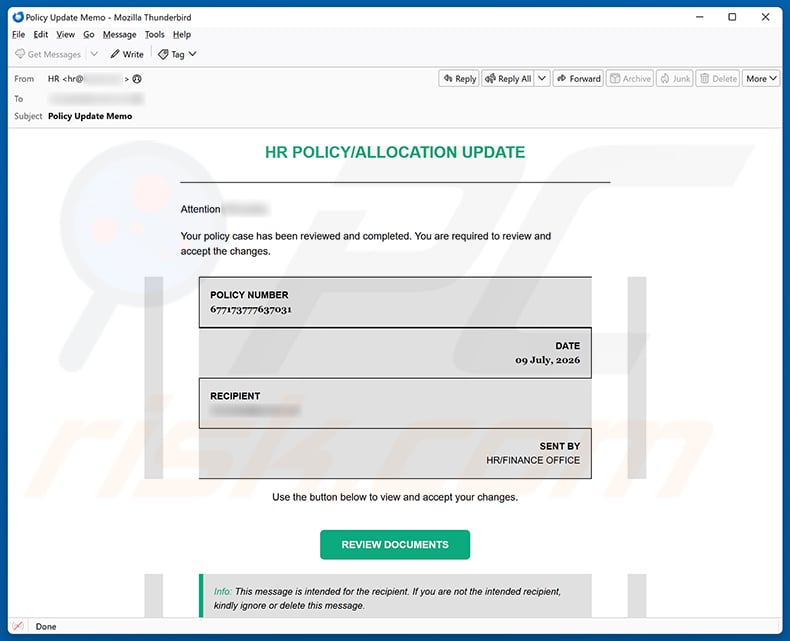Screen dimensions: 790x641
Task: Click the REVIEW DOCUMENTS button
Action: [x=395, y=545]
